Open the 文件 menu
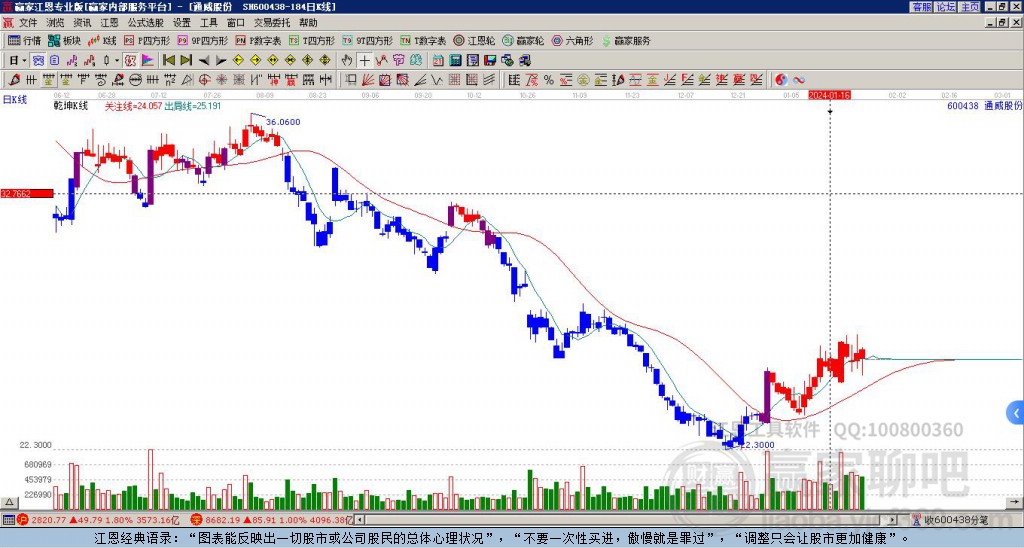This screenshot has height=548, width=1024. (28, 23)
